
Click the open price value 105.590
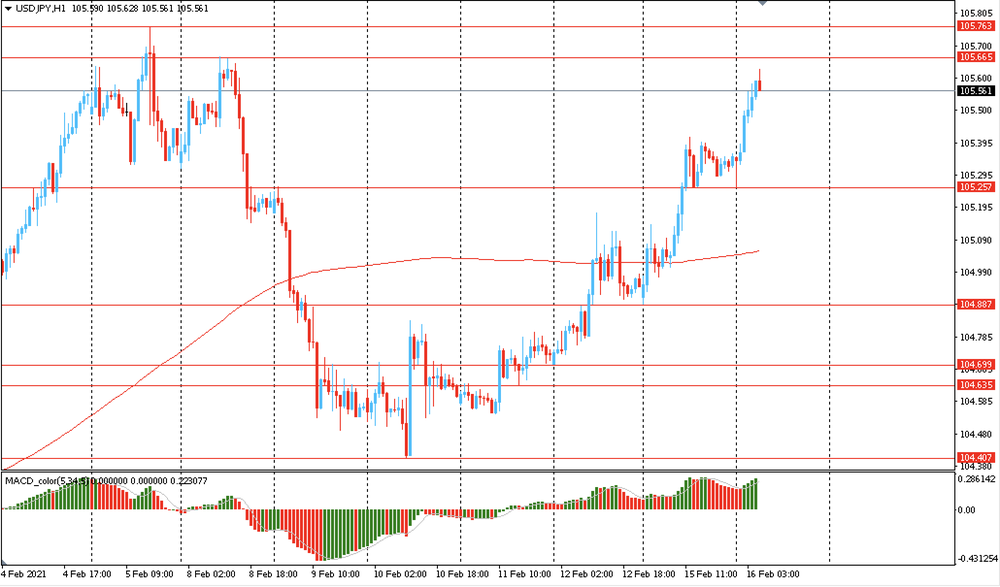coord(87,9)
